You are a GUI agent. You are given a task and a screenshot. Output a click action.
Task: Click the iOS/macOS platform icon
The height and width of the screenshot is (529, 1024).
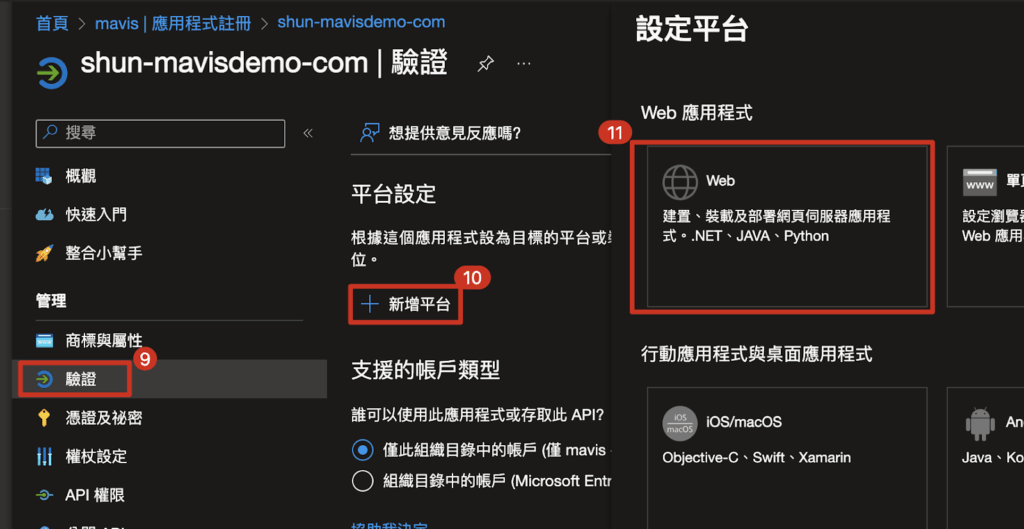point(680,423)
